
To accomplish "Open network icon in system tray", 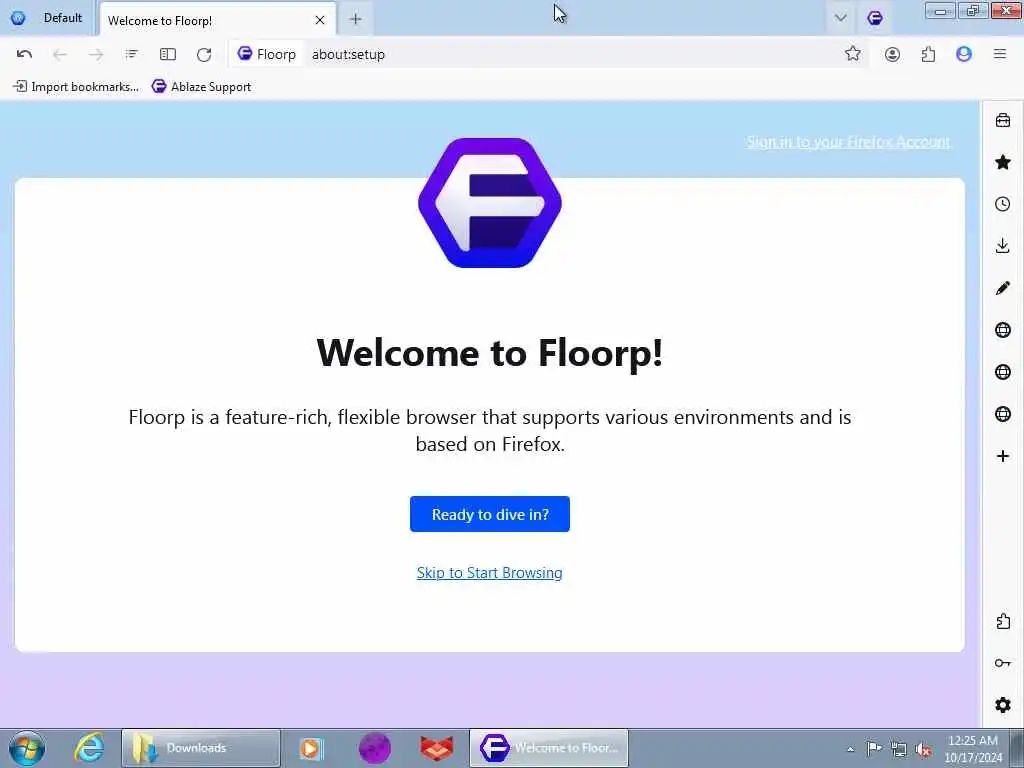I will click(899, 749).
